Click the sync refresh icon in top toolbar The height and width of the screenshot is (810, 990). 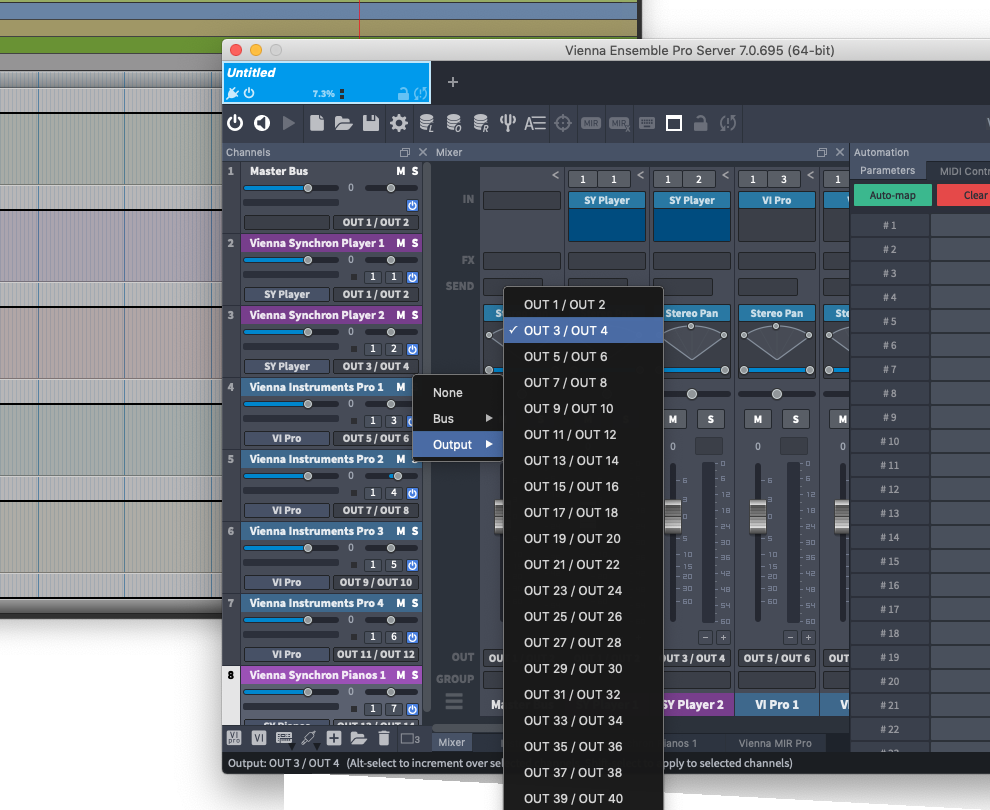[x=728, y=122]
